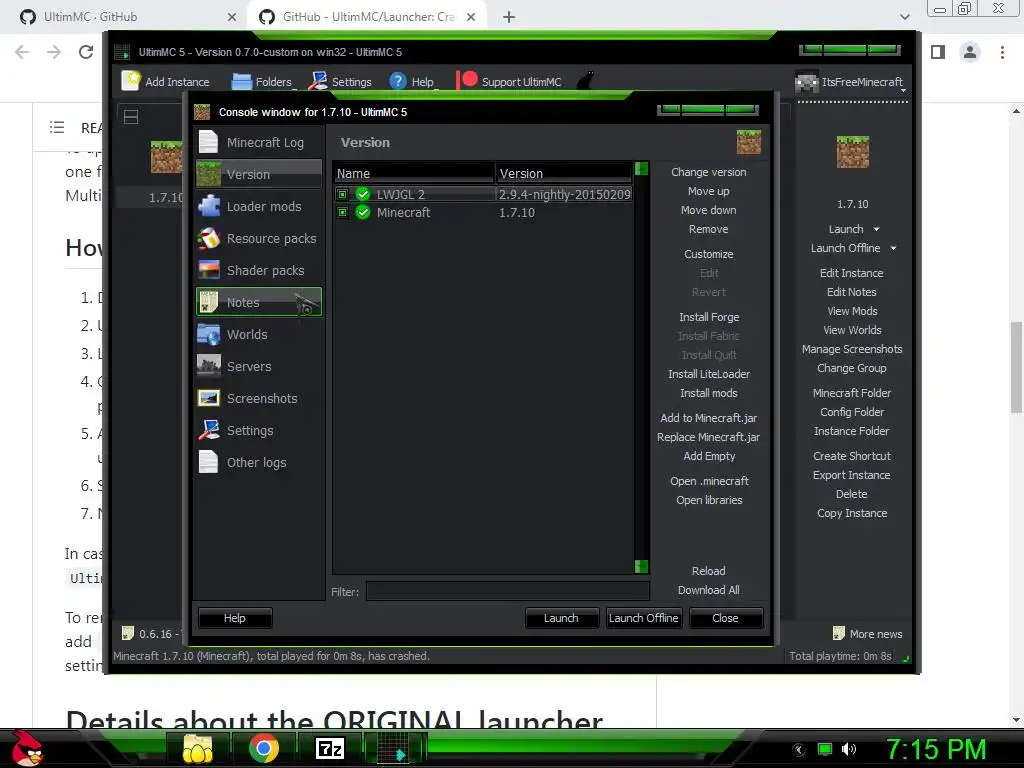Click the Help question mark icon
Screen dimensions: 1024x768
pyautogui.click(x=398, y=81)
